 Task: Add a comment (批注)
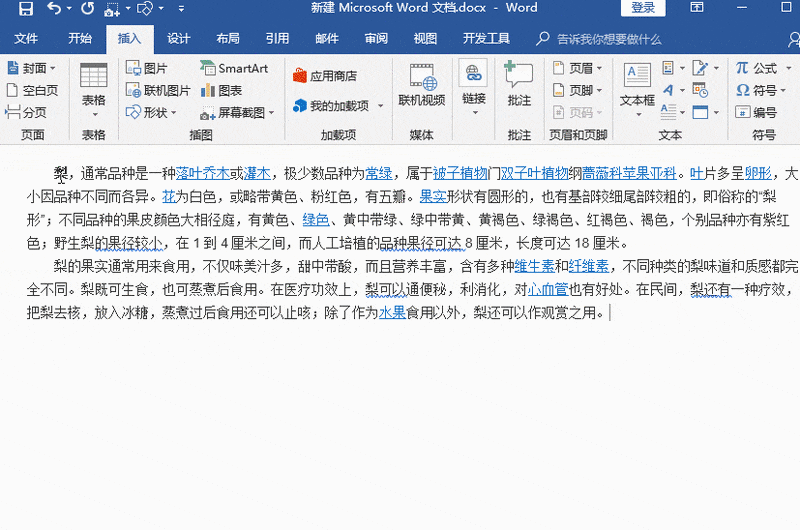(x=519, y=85)
